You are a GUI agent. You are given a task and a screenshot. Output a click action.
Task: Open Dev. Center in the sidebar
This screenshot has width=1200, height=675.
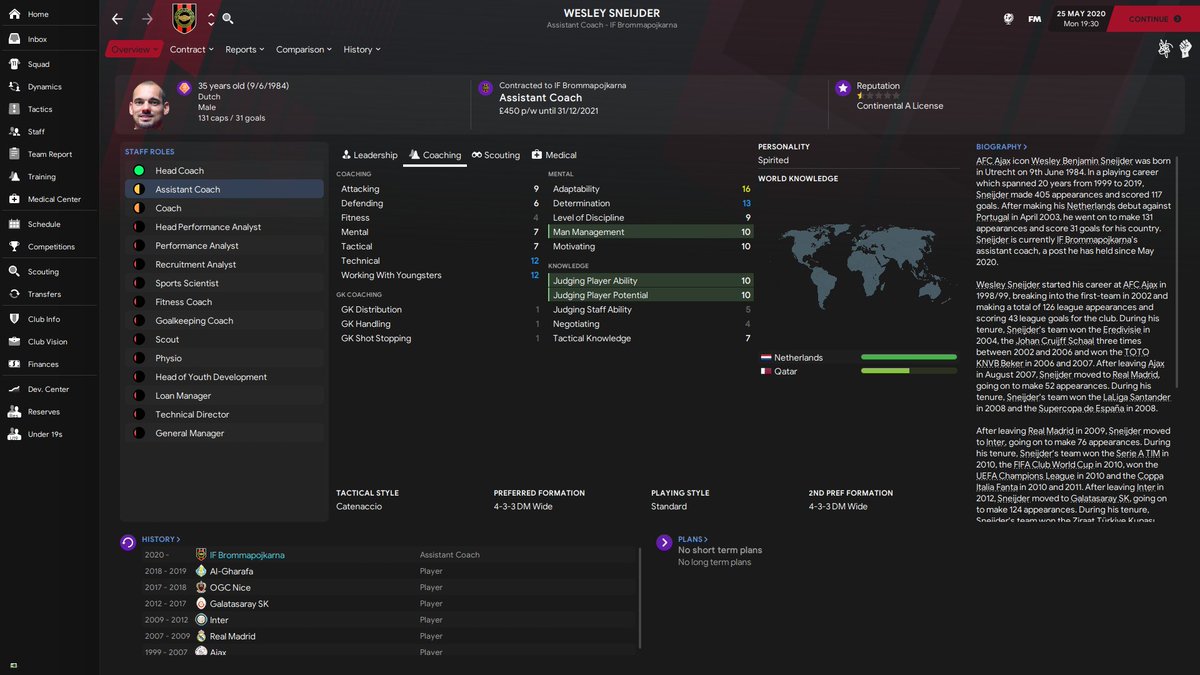tap(49, 389)
